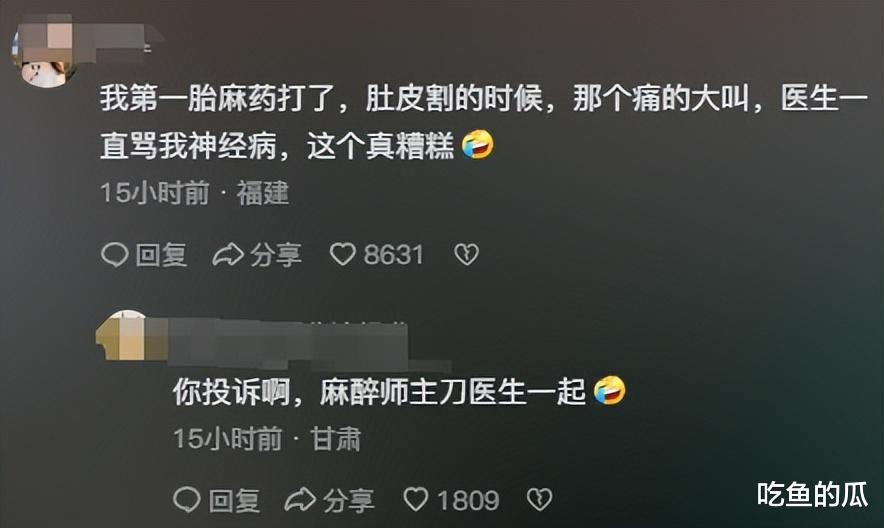Click the laughing emoji after 麻醉师主刀医生一起
Image resolution: width=884 pixels, height=528 pixels.
tap(609, 391)
